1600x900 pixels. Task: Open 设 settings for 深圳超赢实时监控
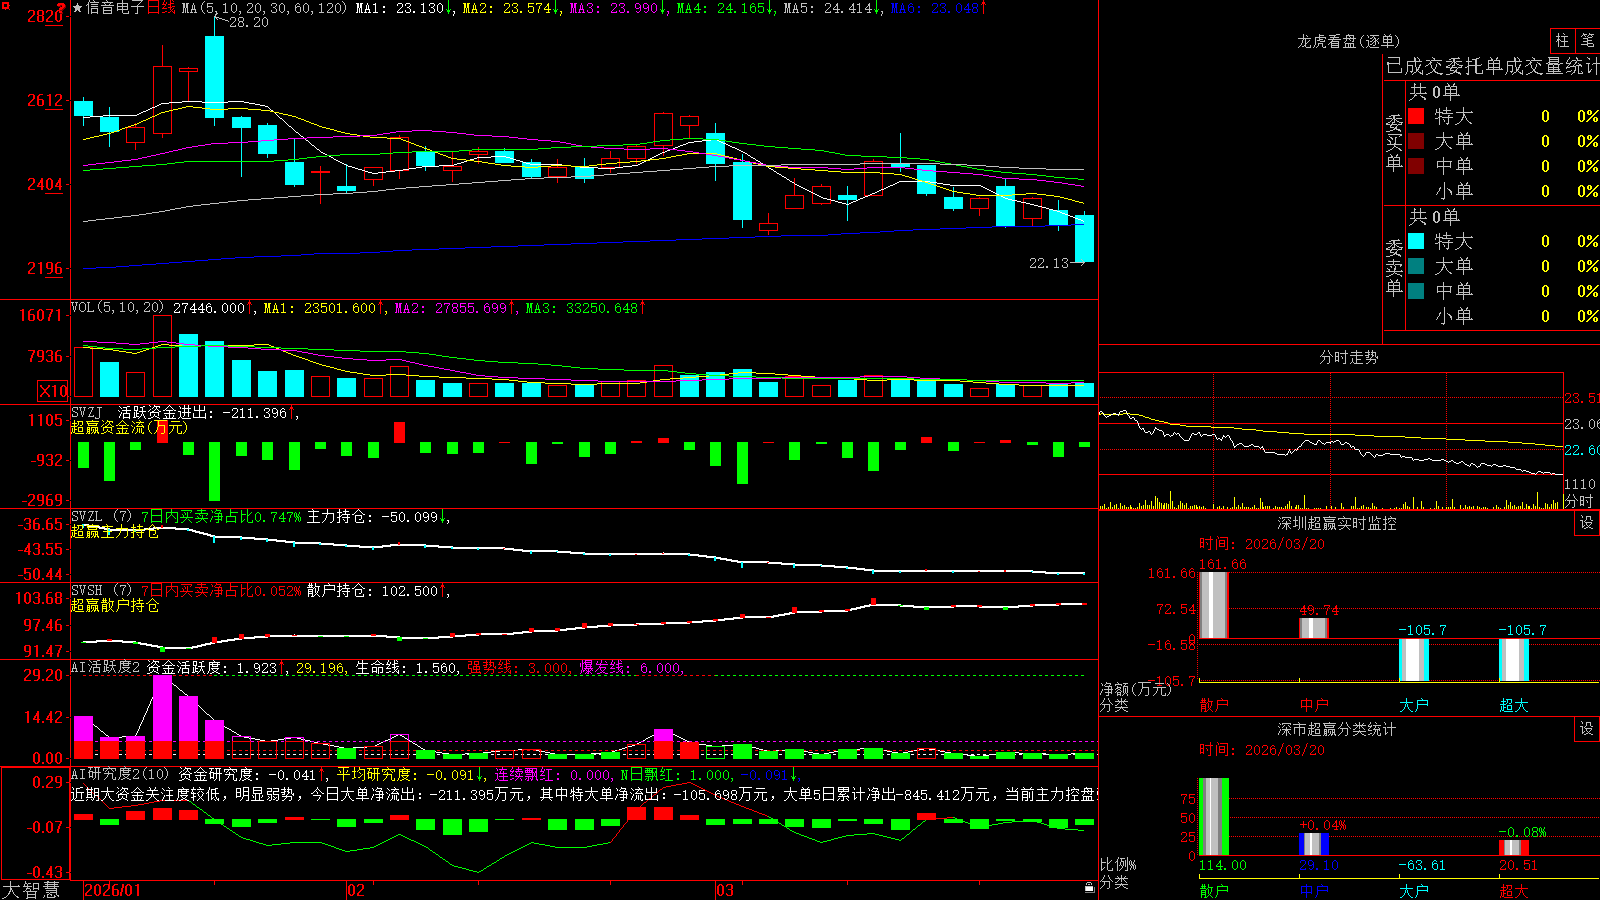(x=1587, y=523)
